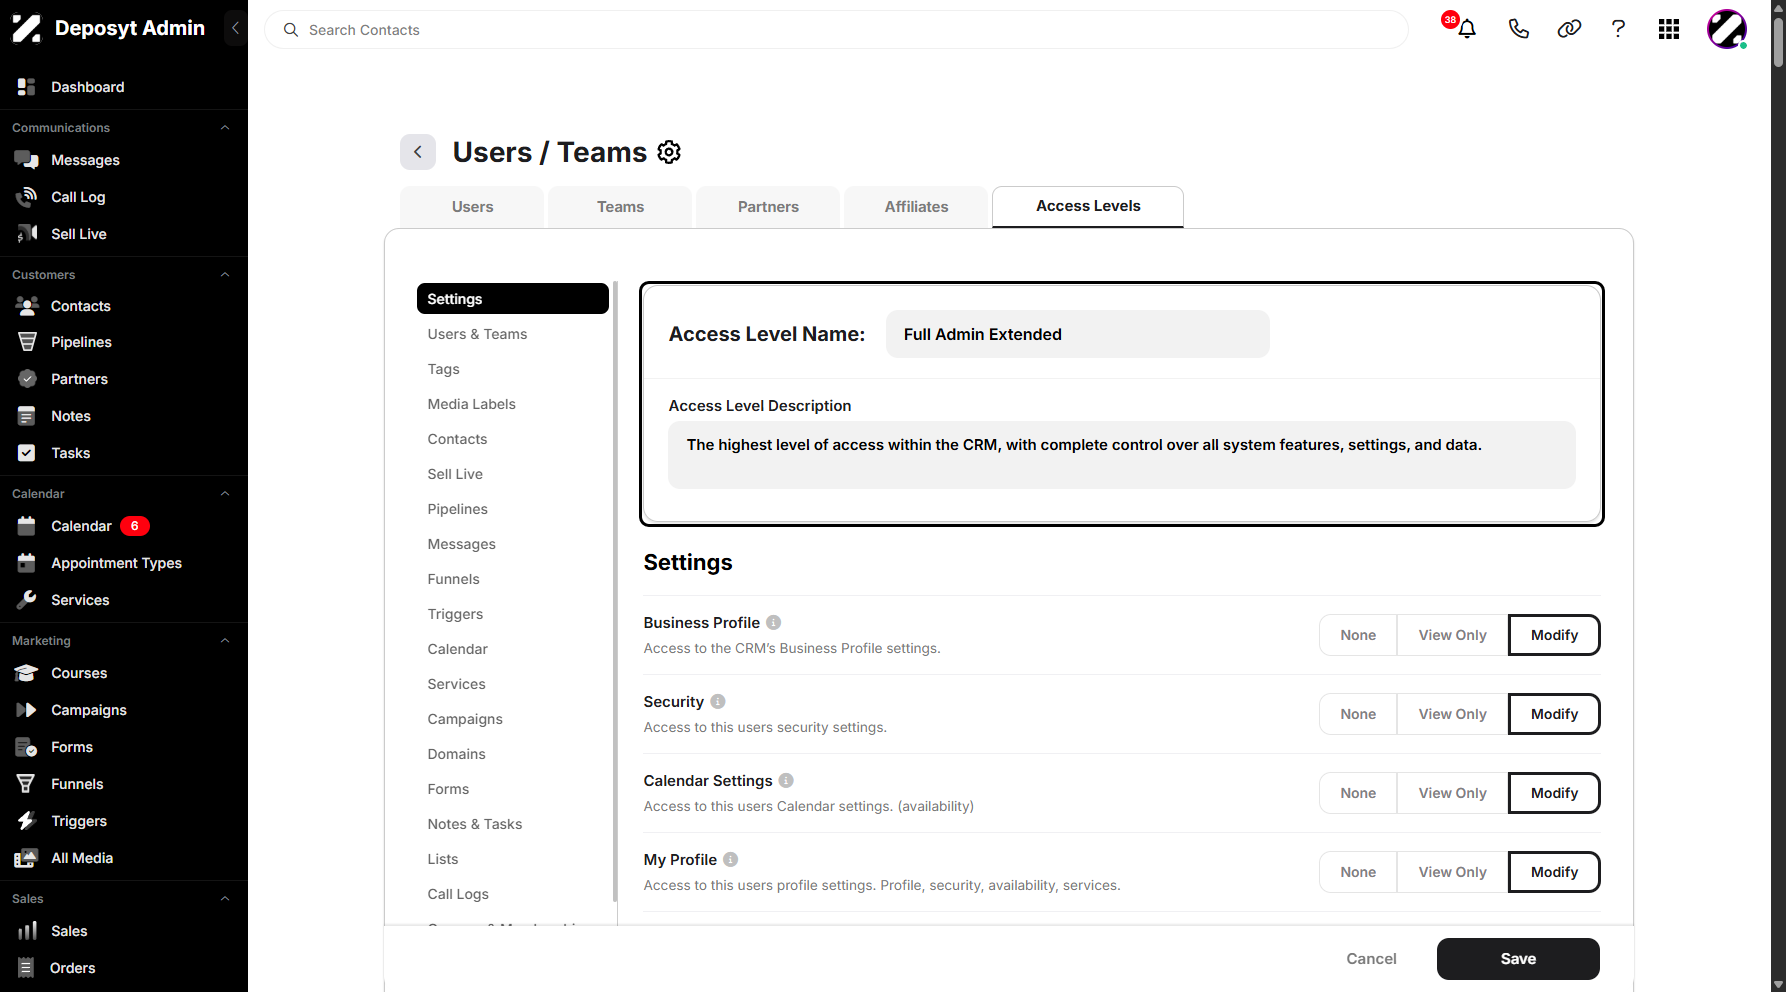1786x992 pixels.
Task: Open the notifications bell icon
Action: 1467,29
